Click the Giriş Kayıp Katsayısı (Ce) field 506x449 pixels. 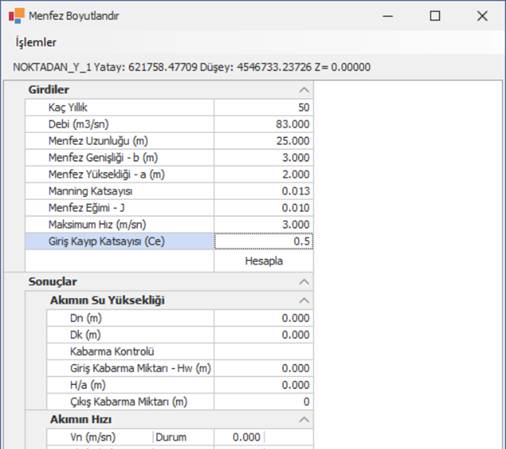(264, 241)
